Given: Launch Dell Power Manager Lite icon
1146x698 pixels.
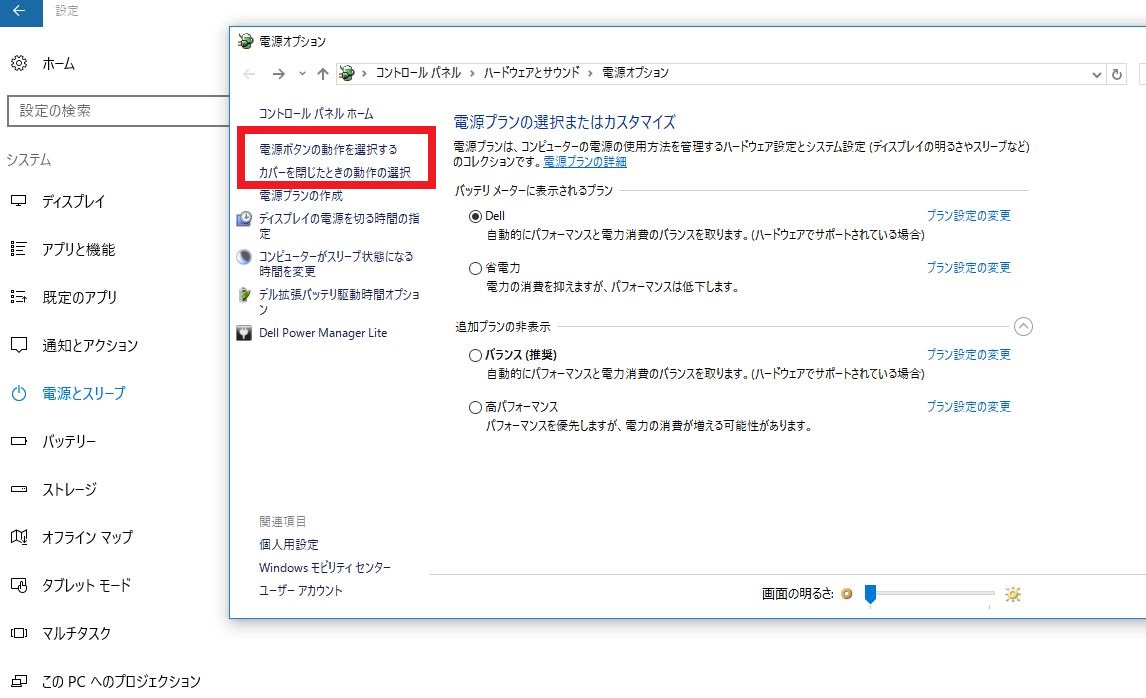Looking at the screenshot, I should [x=243, y=332].
